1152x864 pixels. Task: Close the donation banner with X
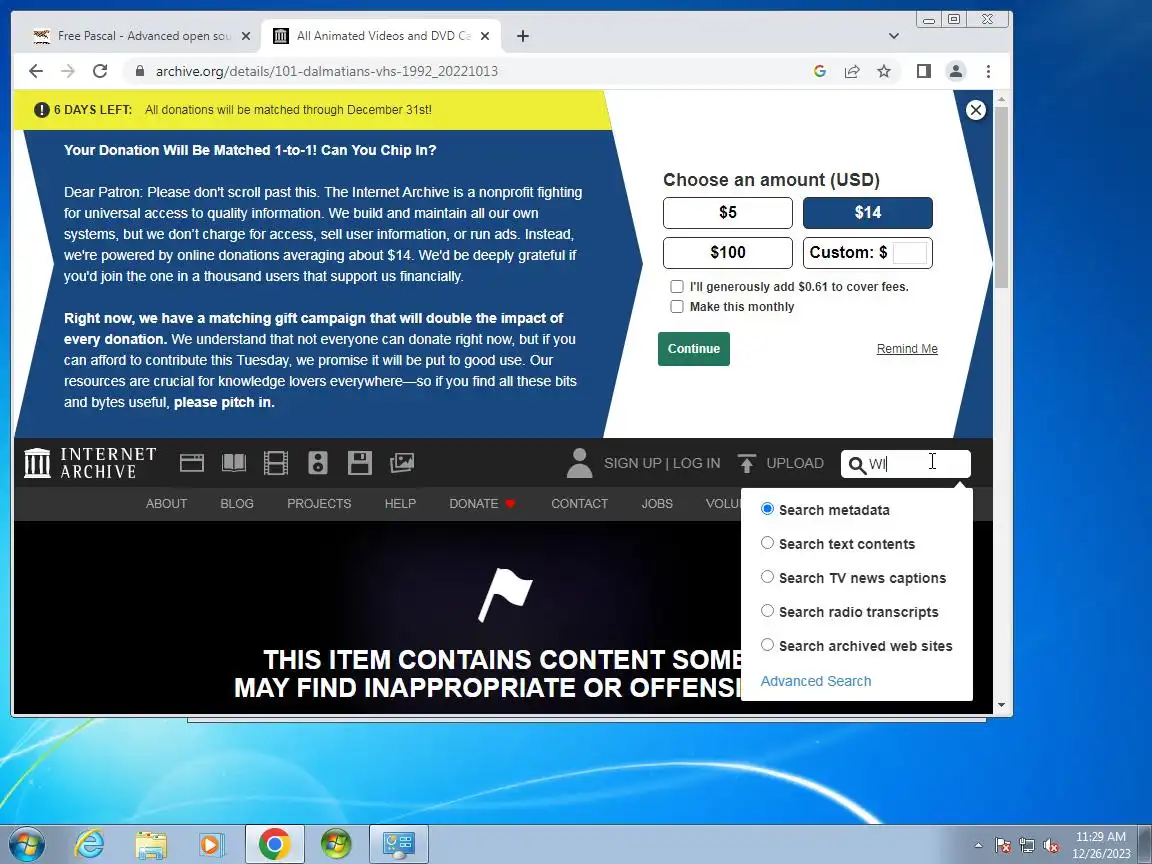[x=976, y=110]
